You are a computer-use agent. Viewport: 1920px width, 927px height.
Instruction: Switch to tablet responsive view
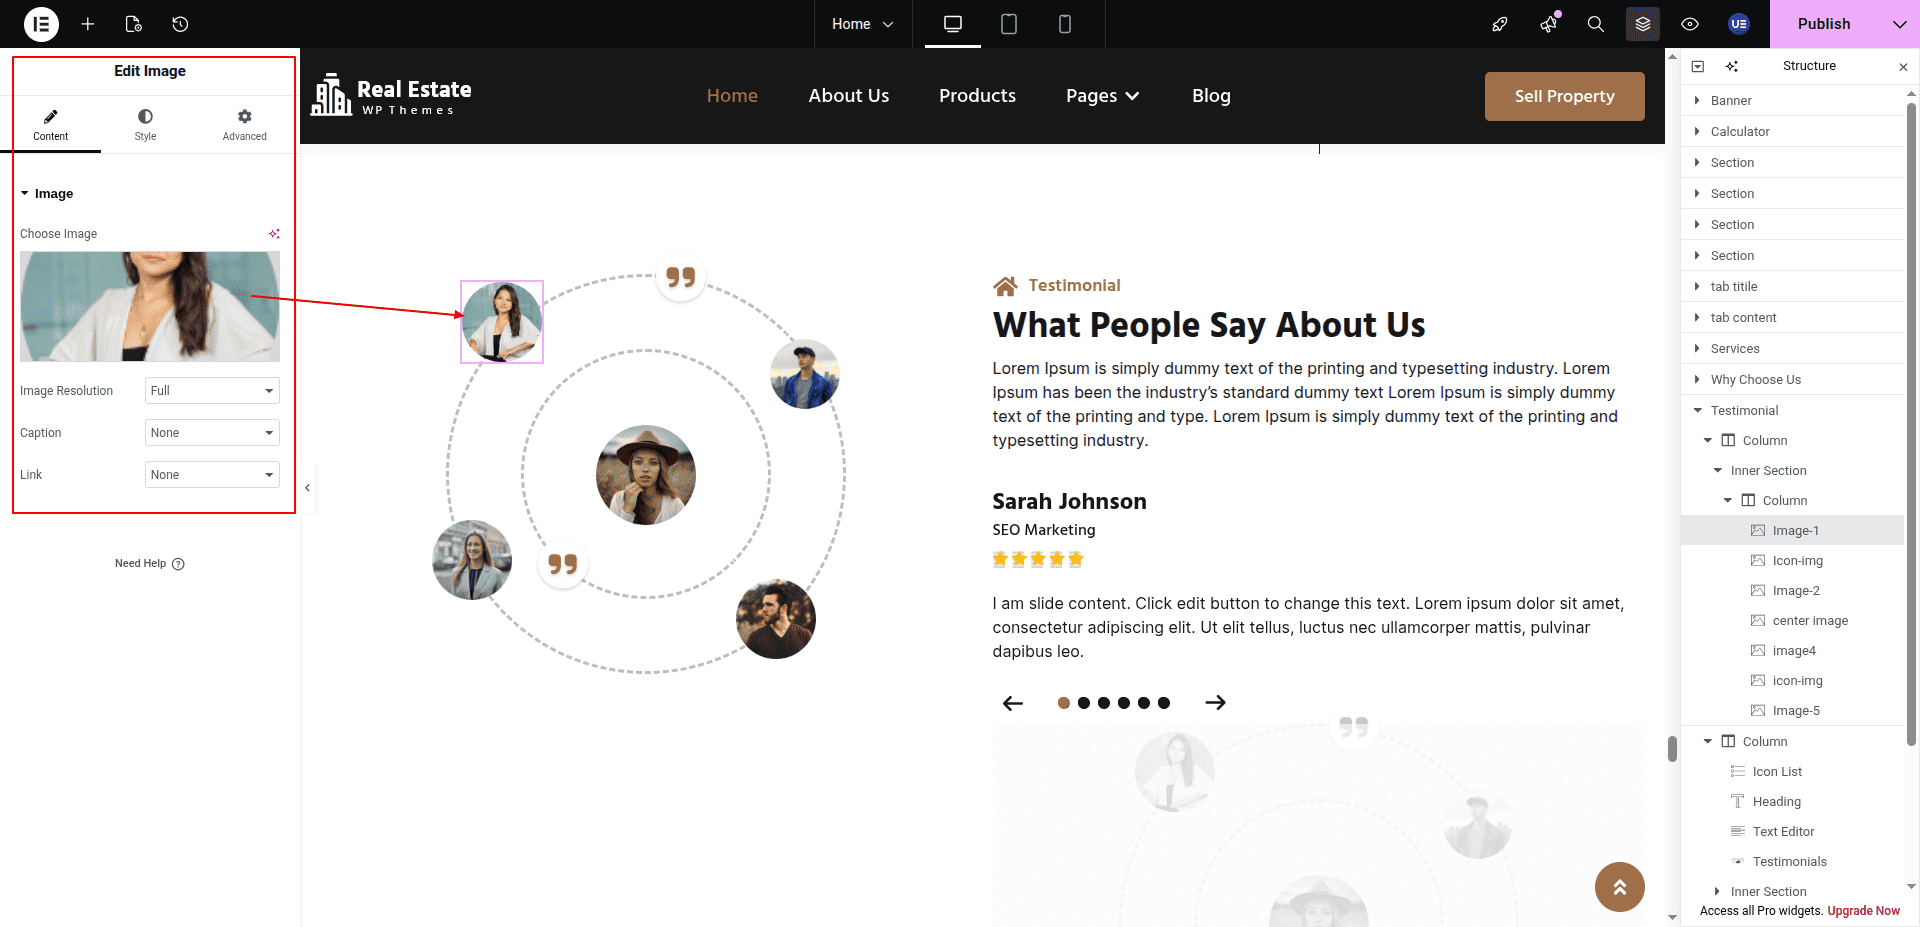click(x=1009, y=24)
